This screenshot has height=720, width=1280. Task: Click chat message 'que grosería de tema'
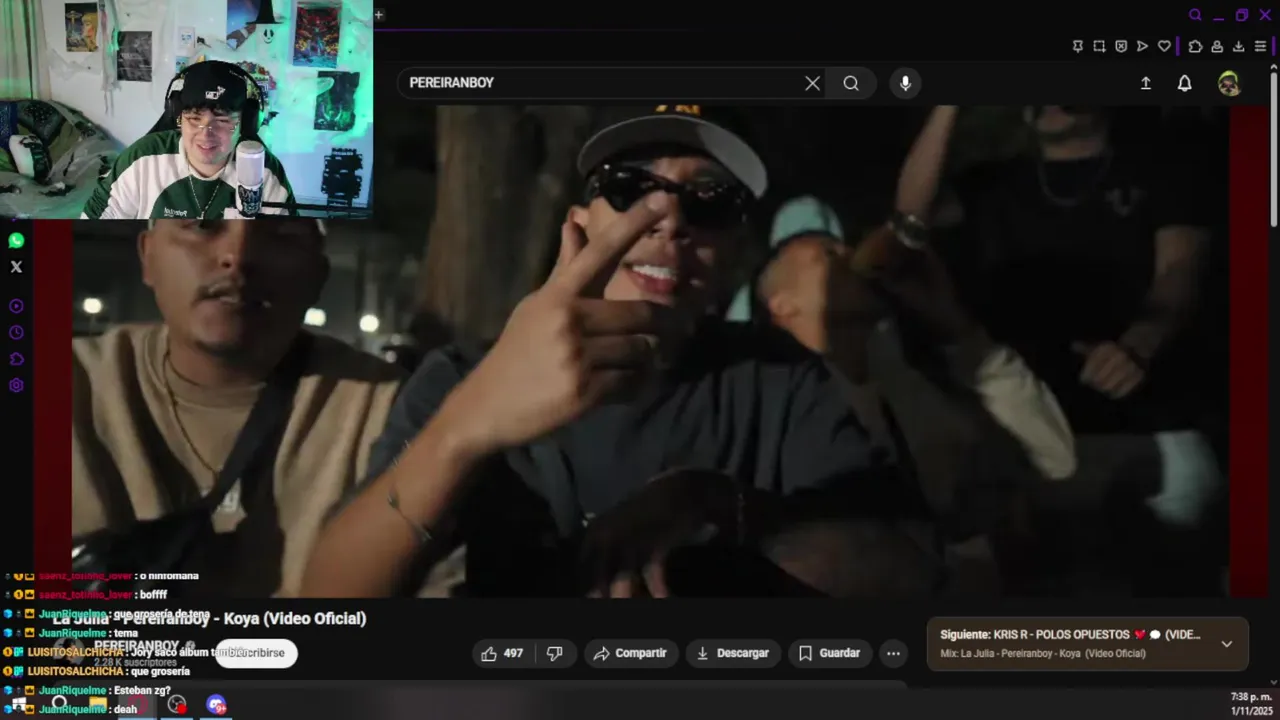162,614
